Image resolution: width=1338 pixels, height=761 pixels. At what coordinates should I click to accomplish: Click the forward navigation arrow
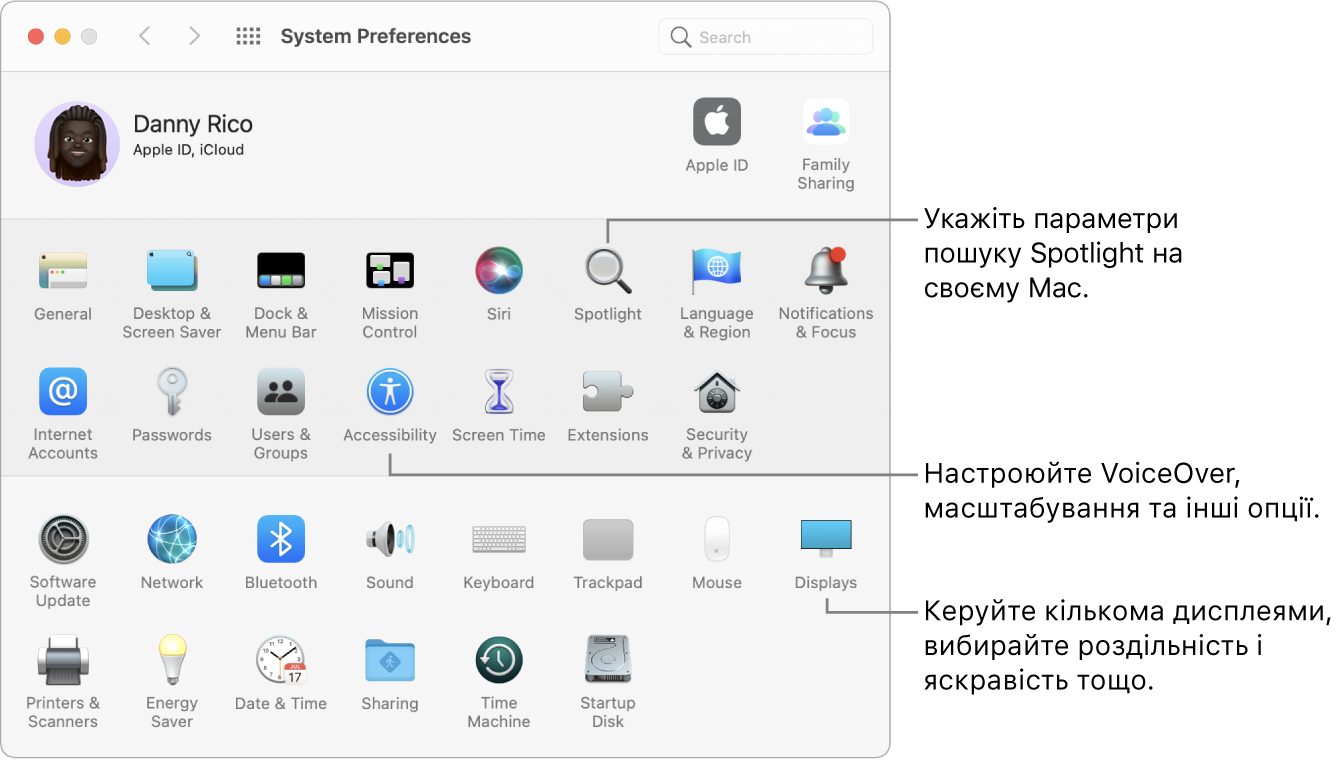pyautogui.click(x=194, y=37)
